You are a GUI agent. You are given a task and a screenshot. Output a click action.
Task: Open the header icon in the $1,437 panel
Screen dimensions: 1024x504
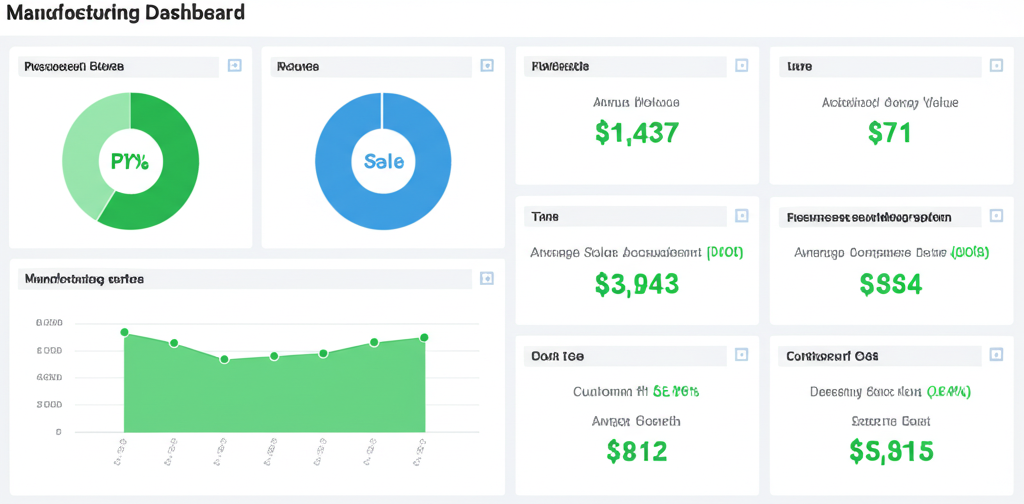click(x=741, y=66)
